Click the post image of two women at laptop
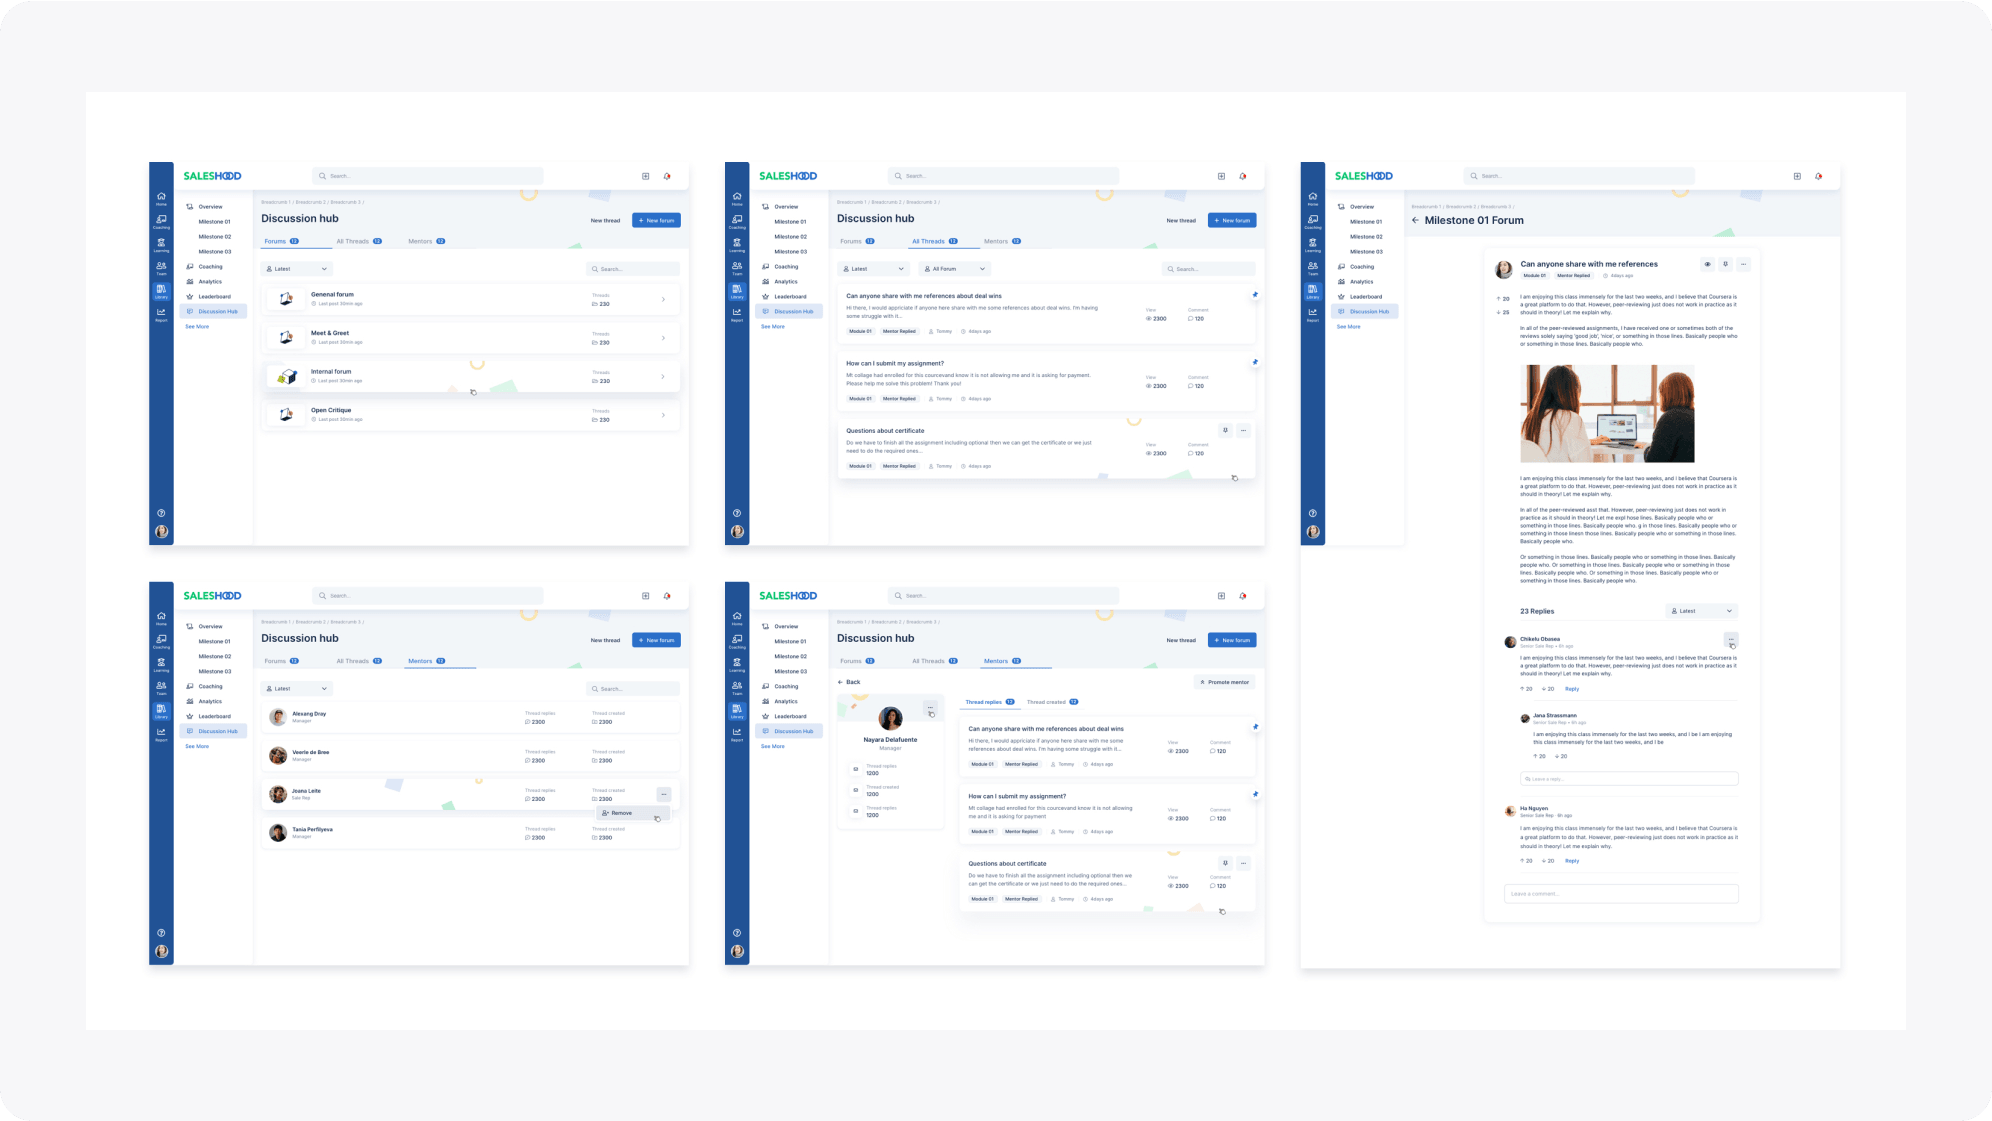The width and height of the screenshot is (1992, 1121). (1607, 413)
